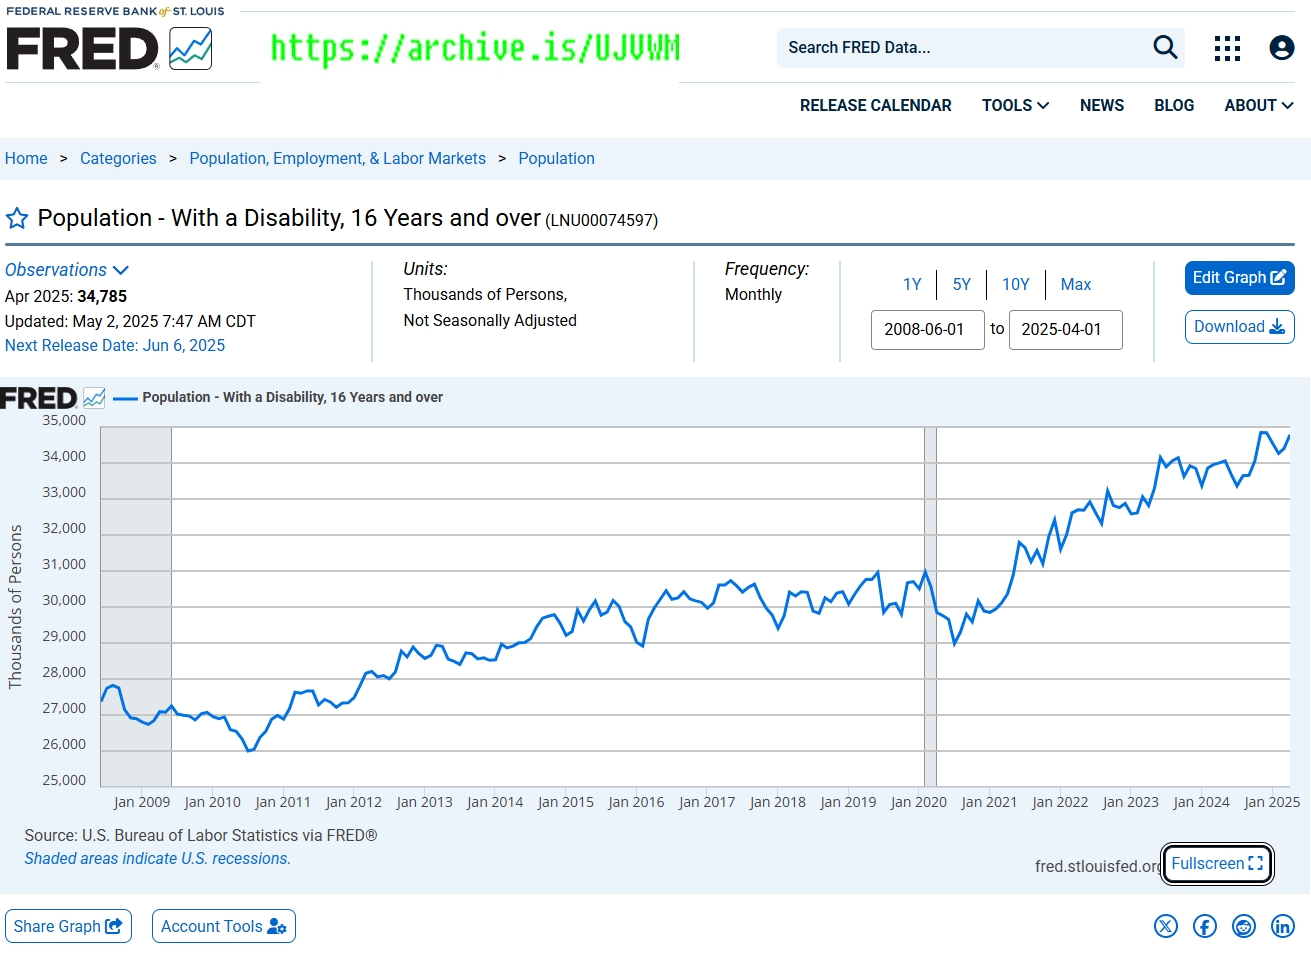Click the 'Thousands of Persons,' units text
1311x958 pixels.
pyautogui.click(x=485, y=294)
